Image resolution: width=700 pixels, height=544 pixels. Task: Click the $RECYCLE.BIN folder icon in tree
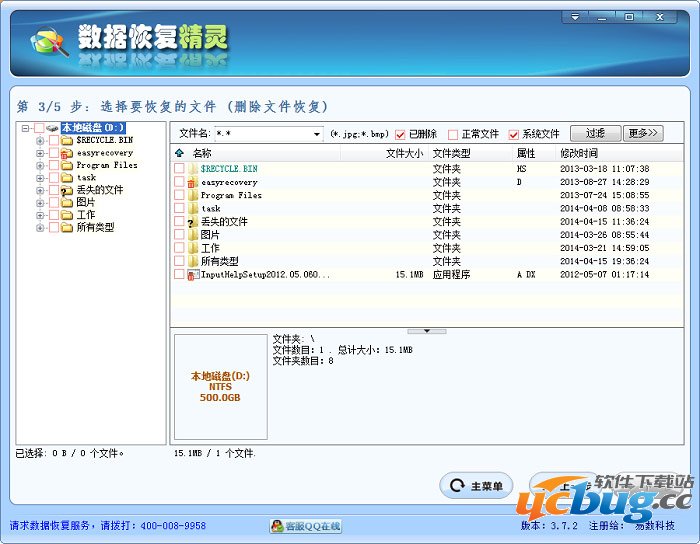(x=67, y=141)
